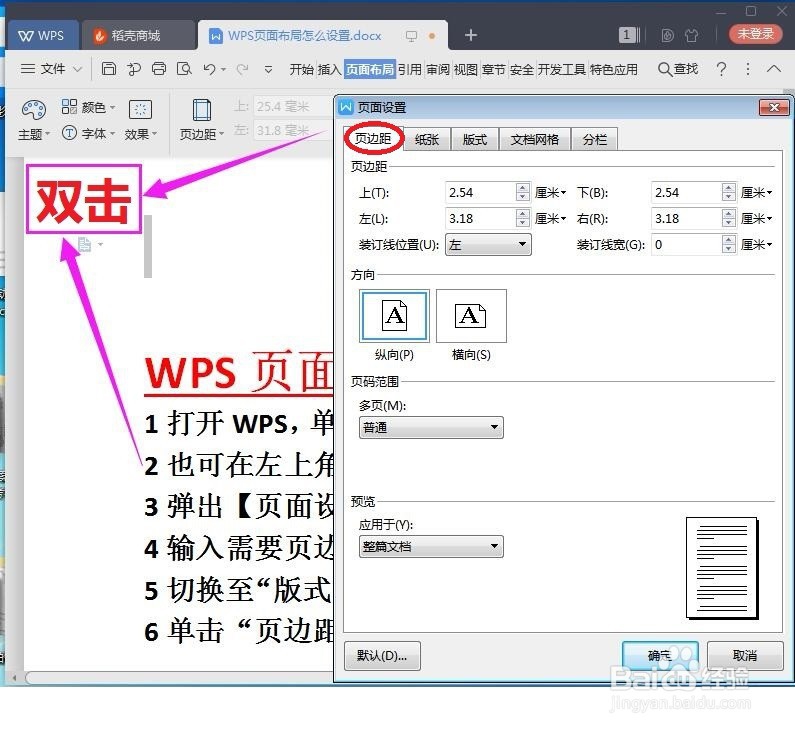This screenshot has width=795, height=731.
Task: Open the 开始 ribbon tab
Action: pyautogui.click(x=302, y=69)
